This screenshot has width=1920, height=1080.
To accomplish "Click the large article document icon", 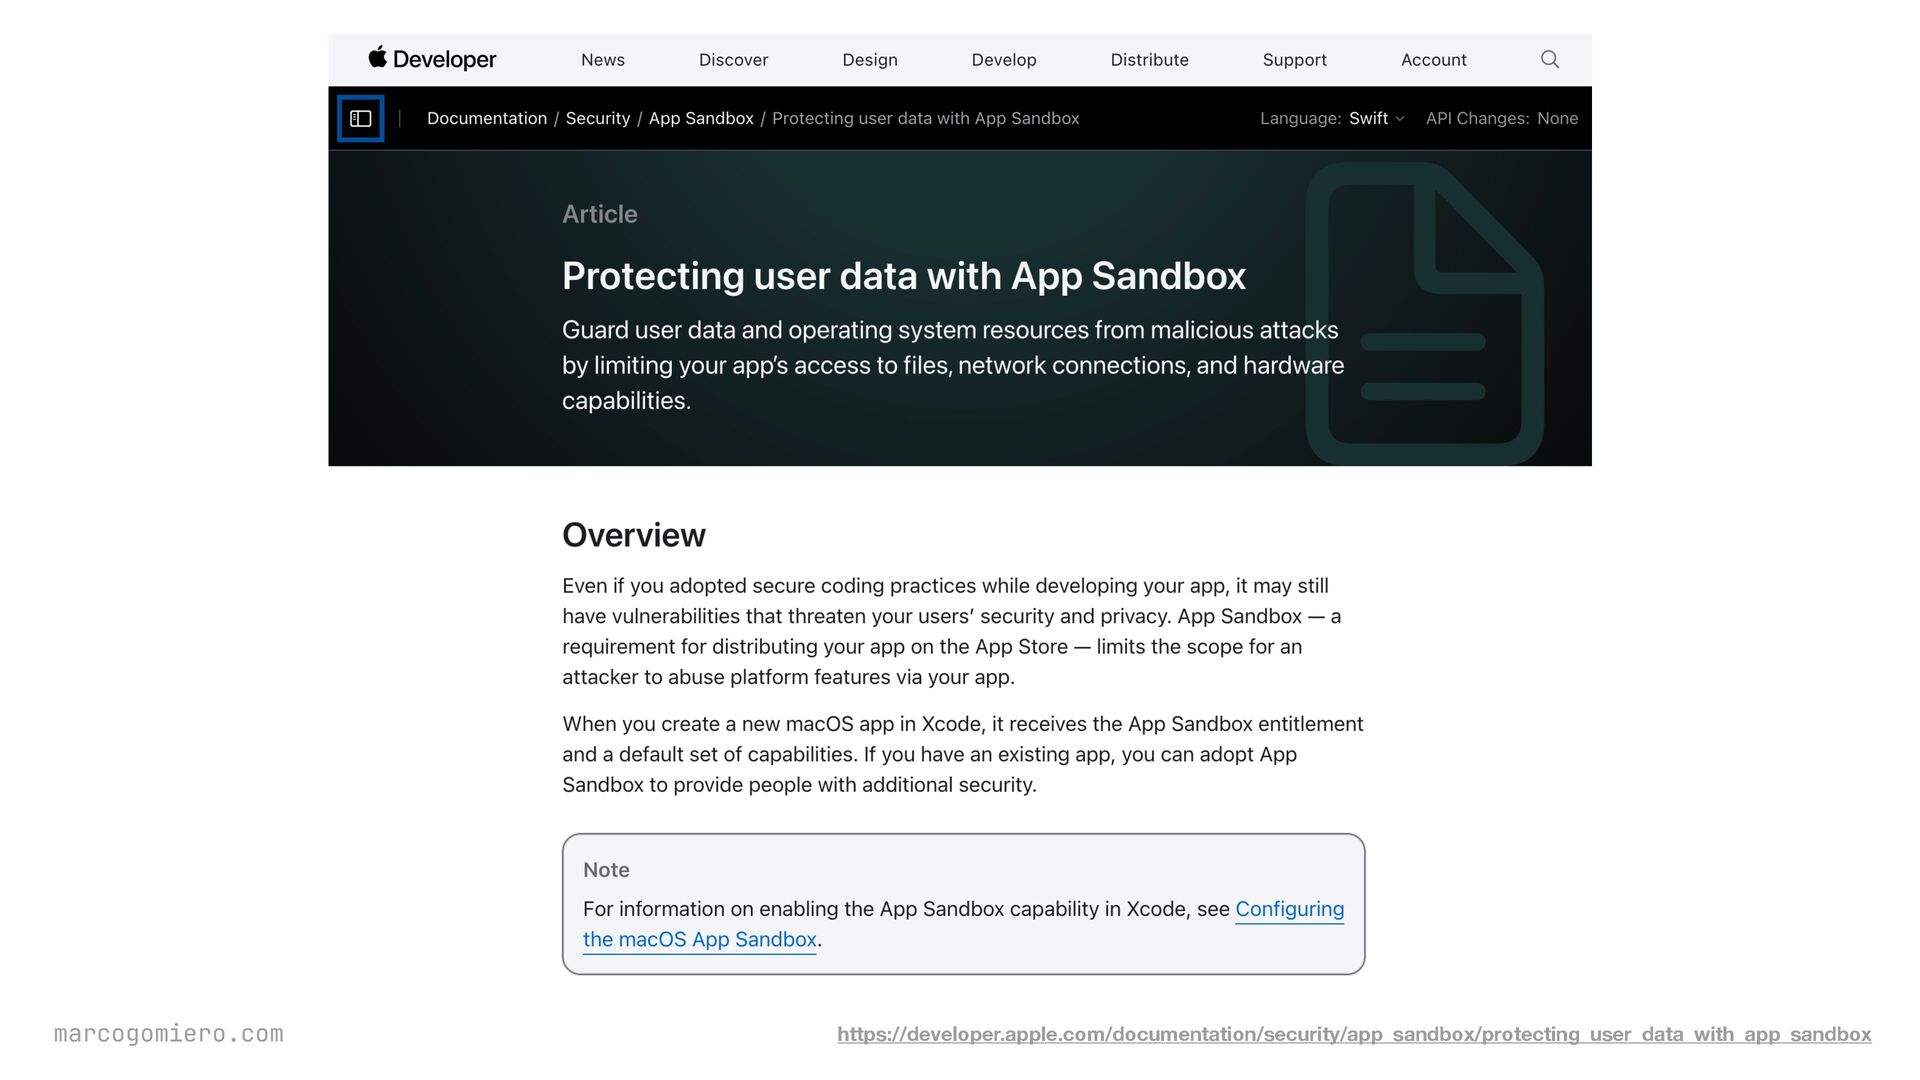I will 1424,313.
